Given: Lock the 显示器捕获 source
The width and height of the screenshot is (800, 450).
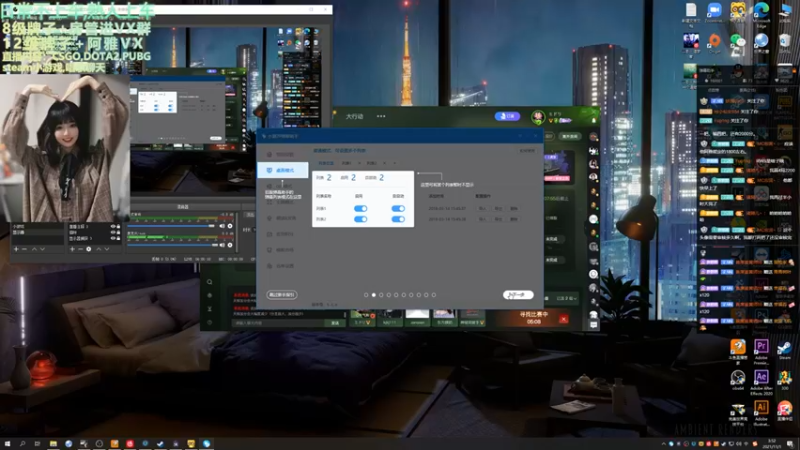Looking at the screenshot, I should [118, 238].
